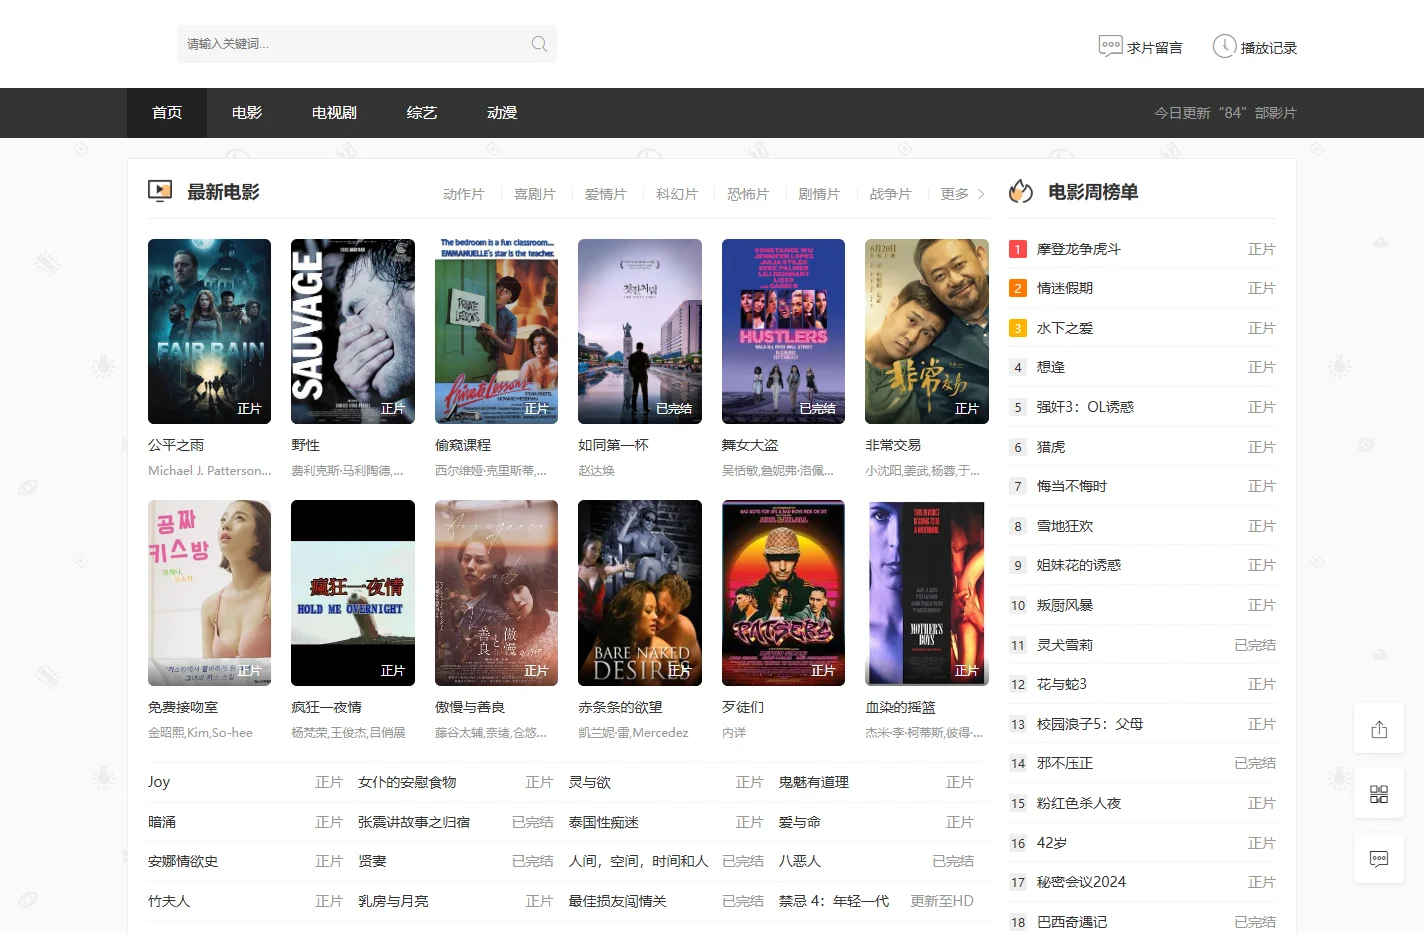Open the 血染的摇篮 poster
The width and height of the screenshot is (1424, 933).
pos(927,593)
